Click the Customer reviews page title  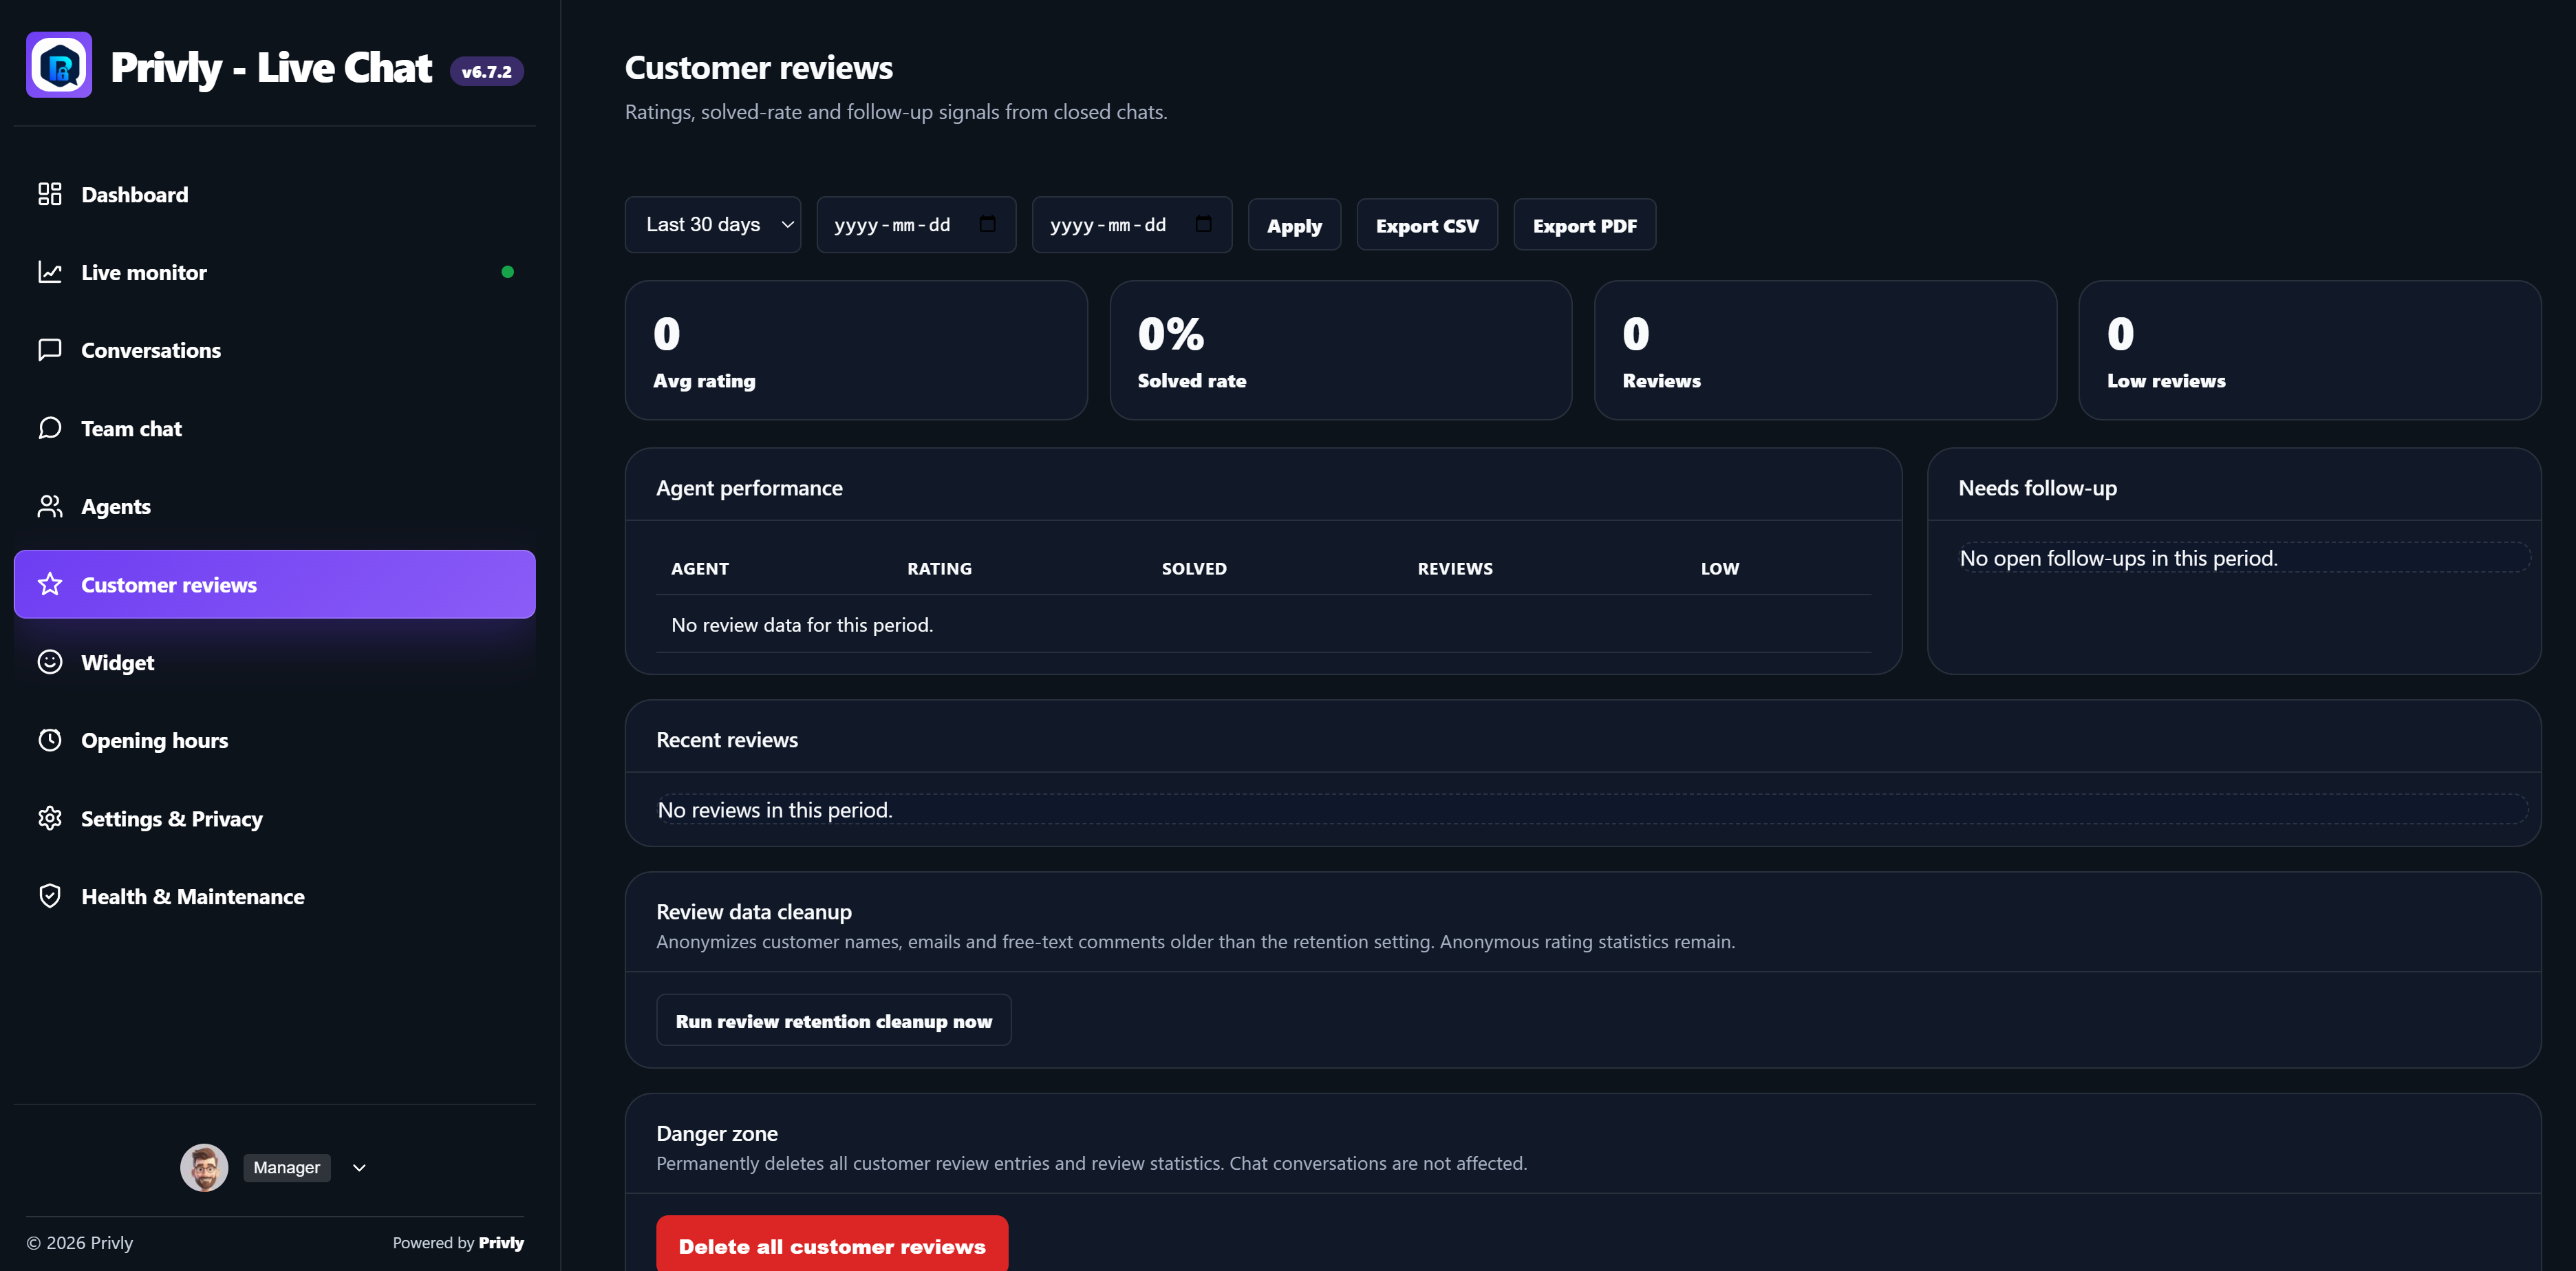point(759,67)
